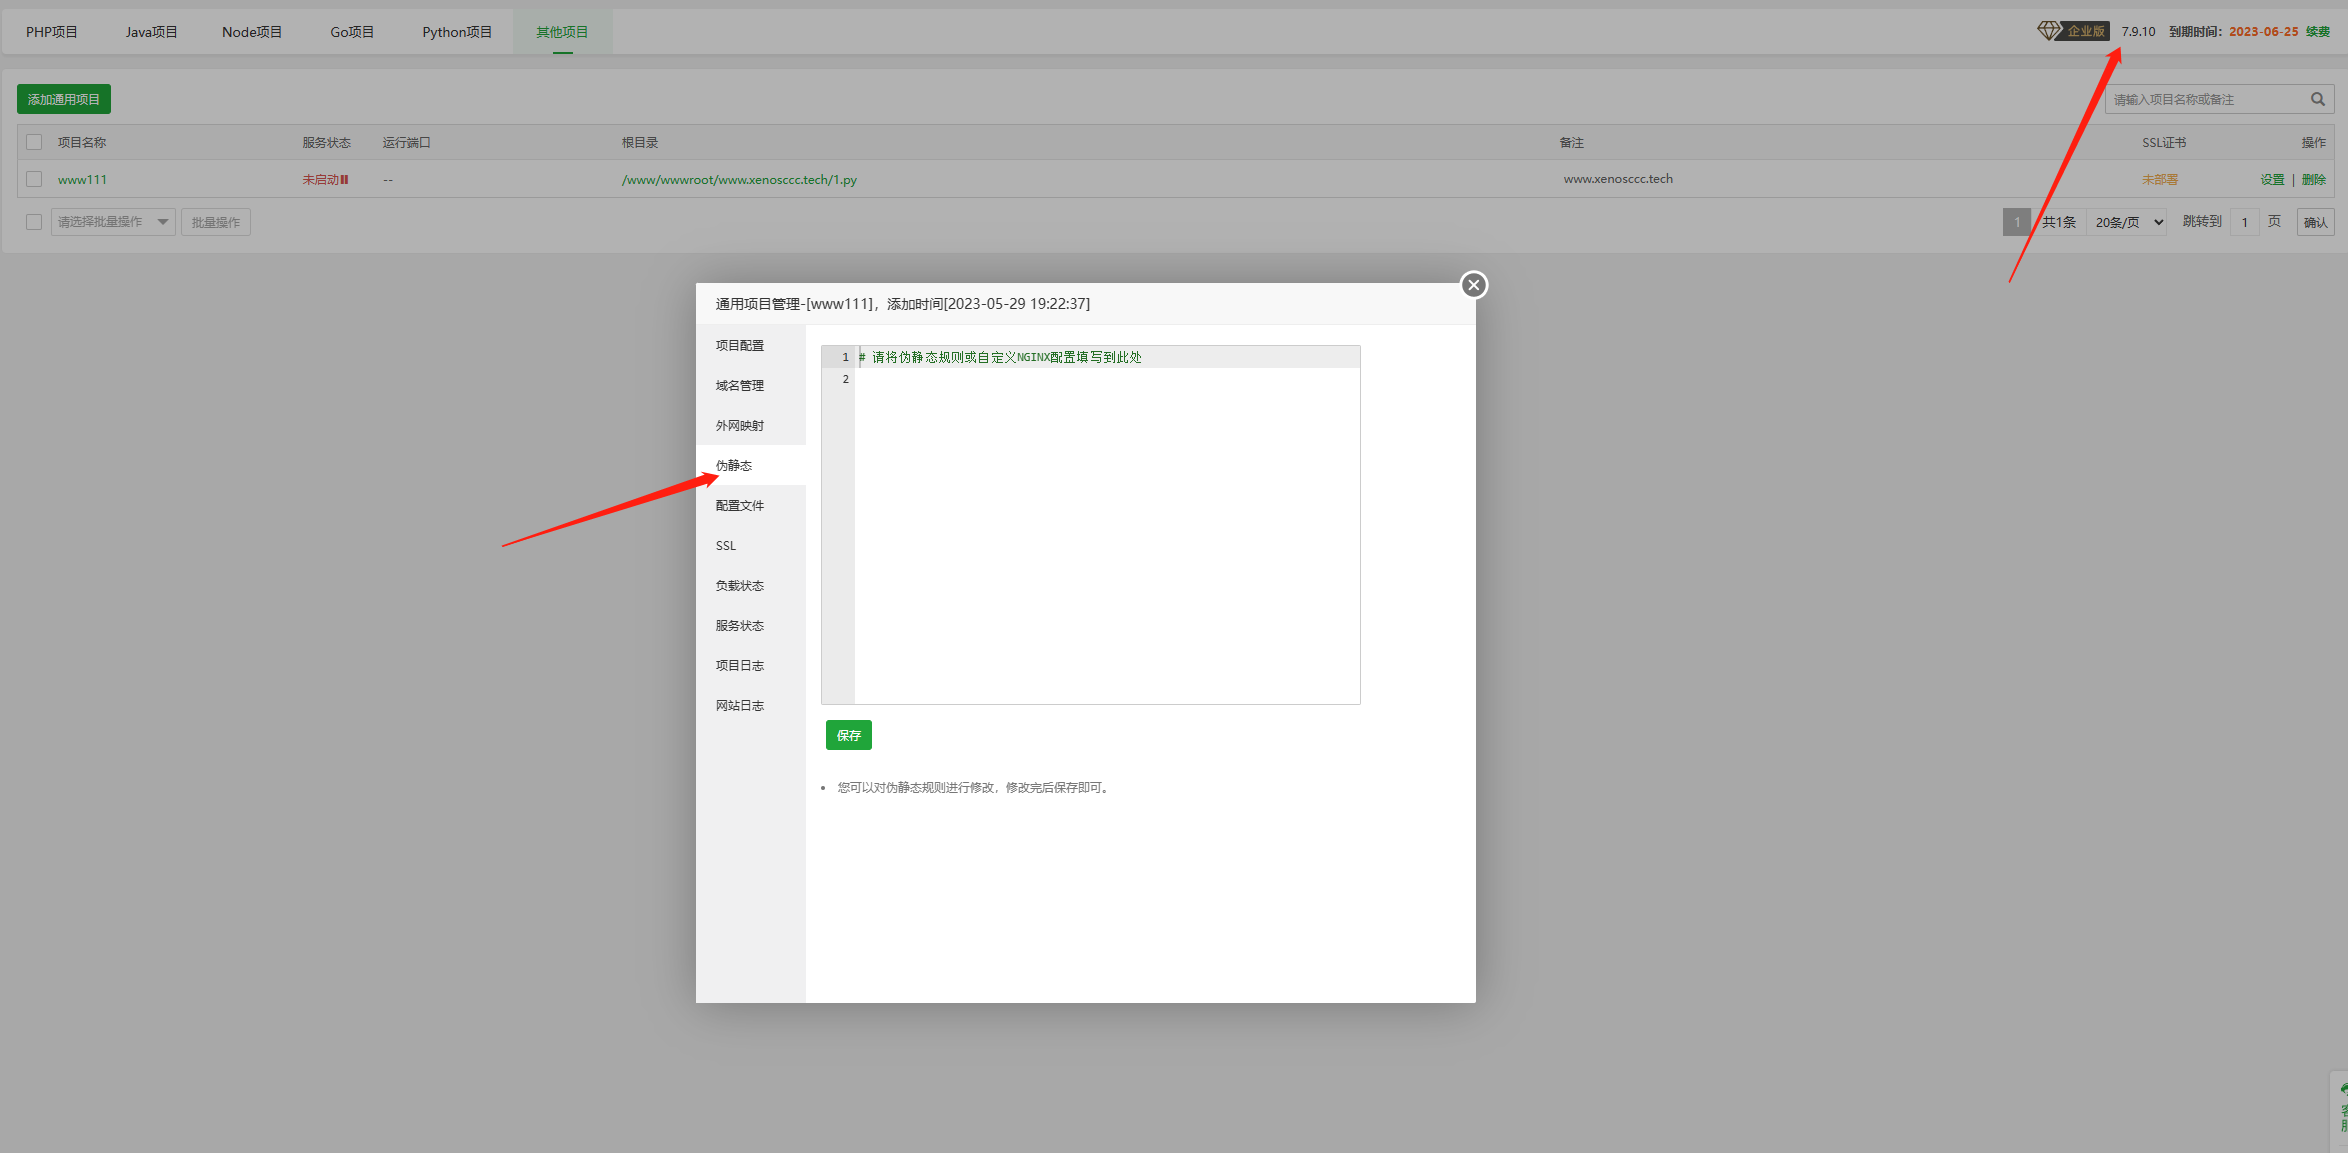
Task: Check the www111 row checkbox
Action: pyautogui.click(x=34, y=179)
